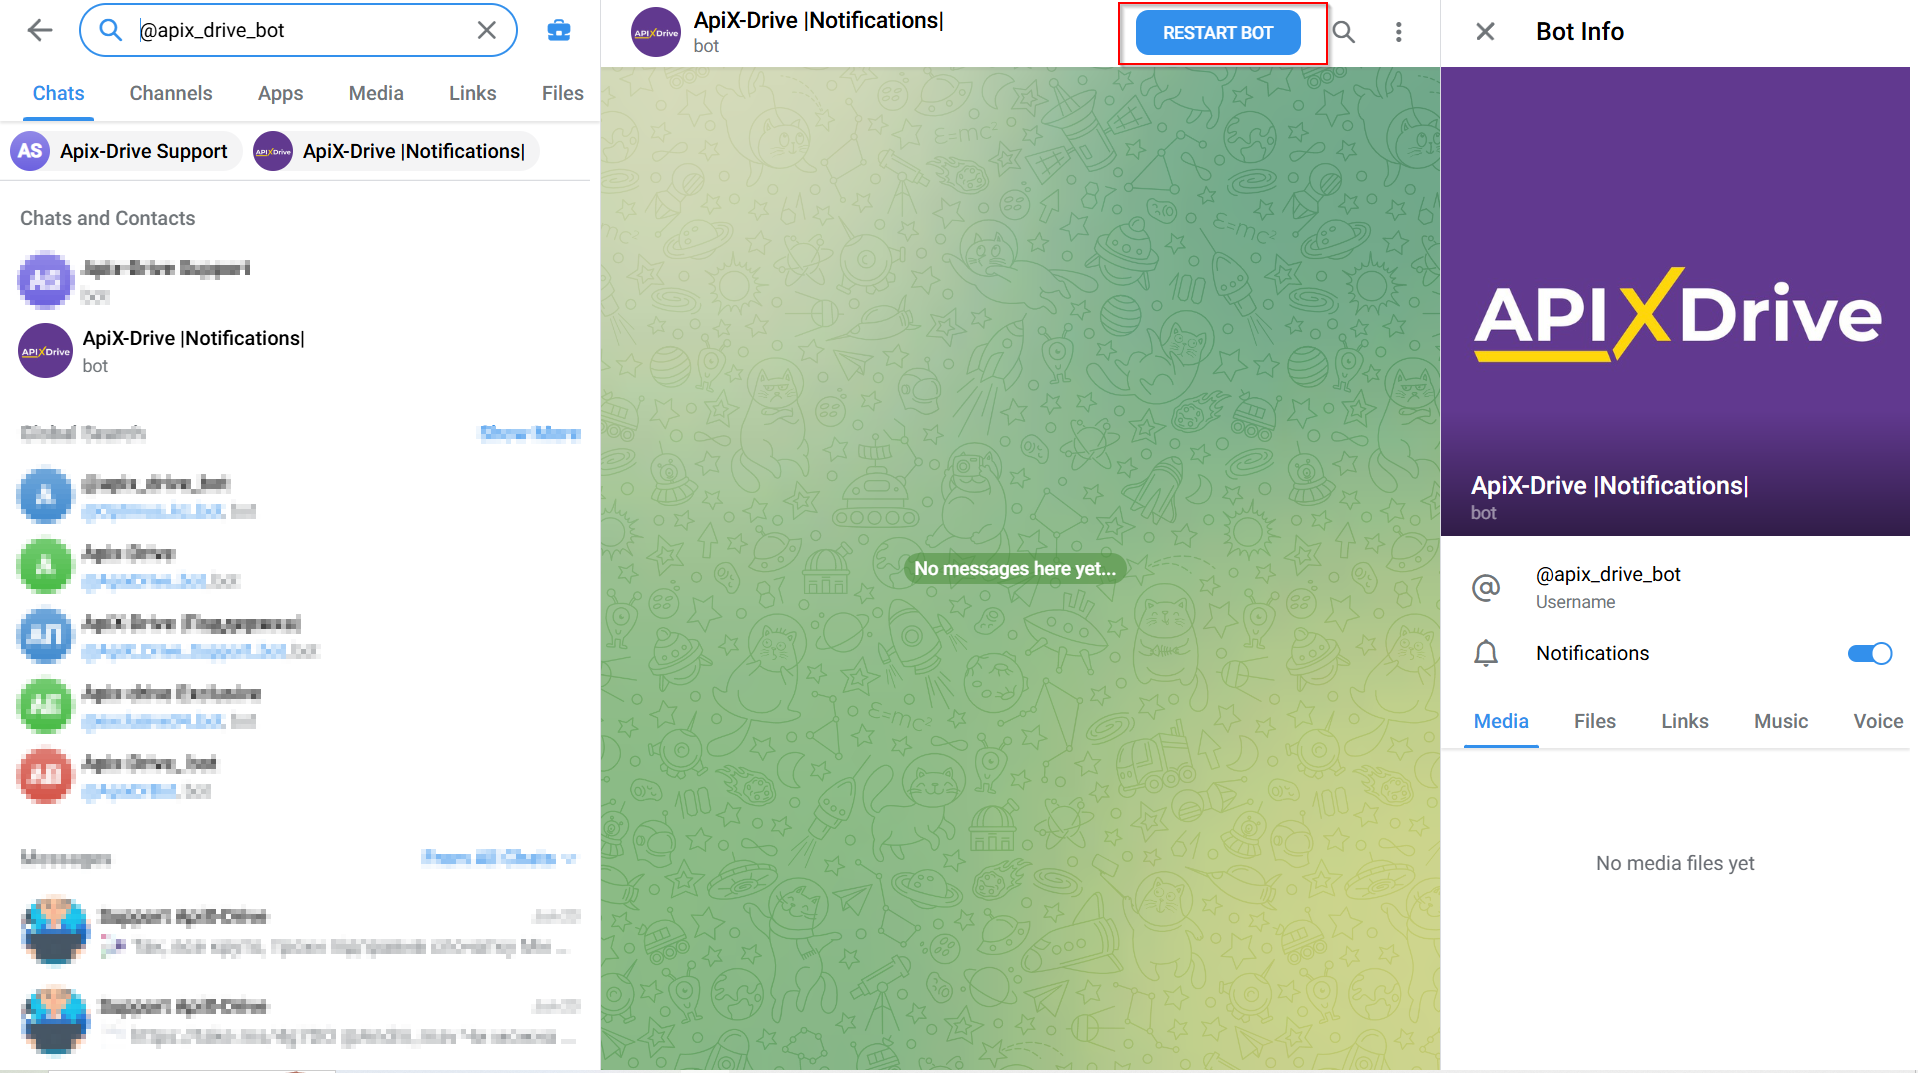Image resolution: width=1918 pixels, height=1073 pixels.
Task: Select the Voice tab in Bot Info
Action: 1878,721
